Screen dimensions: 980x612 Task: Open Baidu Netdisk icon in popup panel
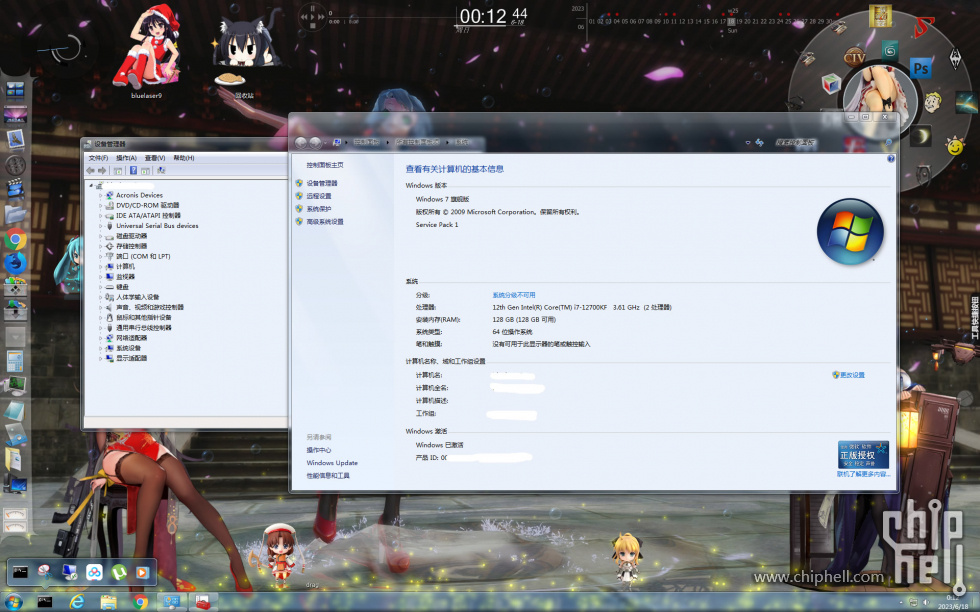point(94,572)
